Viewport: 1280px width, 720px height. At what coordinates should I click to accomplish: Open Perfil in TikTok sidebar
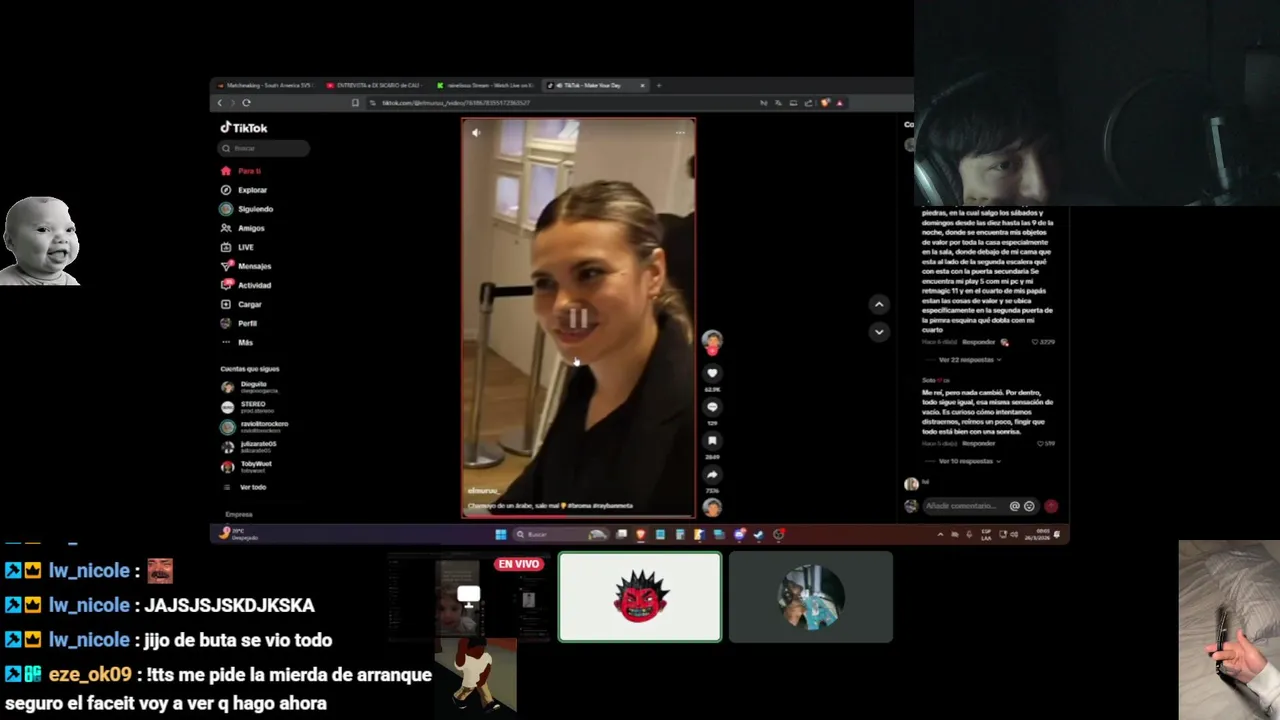[x=240, y=323]
